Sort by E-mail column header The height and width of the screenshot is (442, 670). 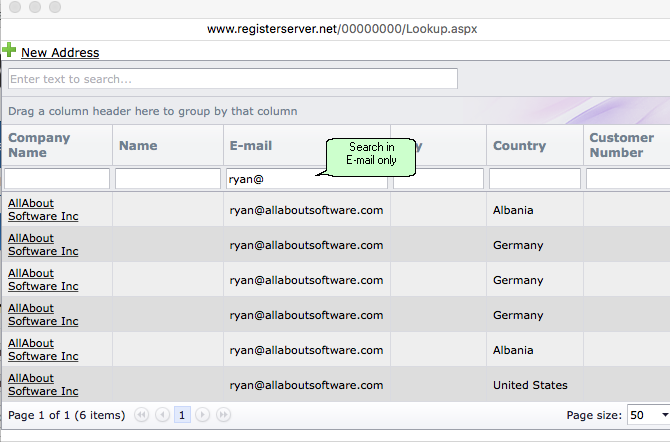pyautogui.click(x=251, y=146)
